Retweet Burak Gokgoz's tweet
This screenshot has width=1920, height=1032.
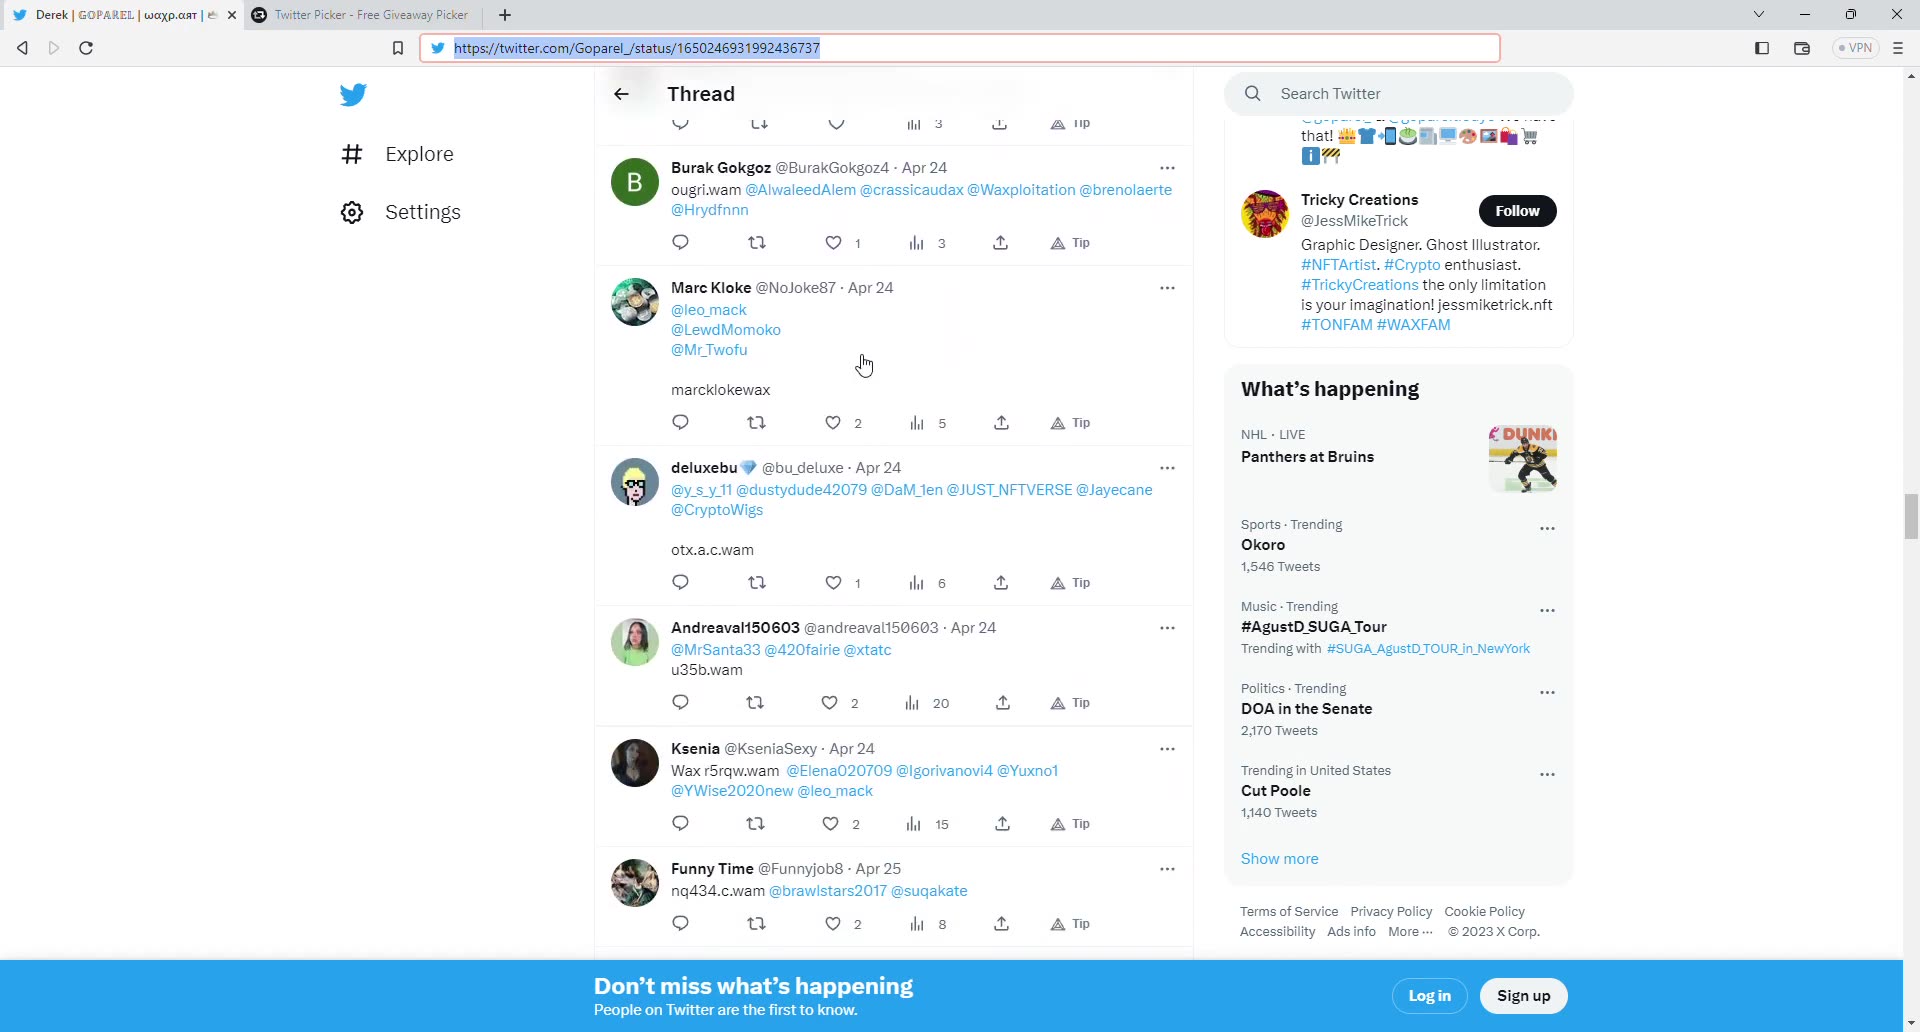[757, 243]
